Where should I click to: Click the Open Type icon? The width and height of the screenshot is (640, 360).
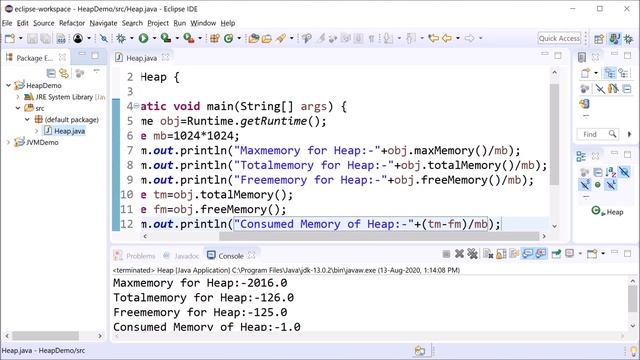(x=253, y=38)
